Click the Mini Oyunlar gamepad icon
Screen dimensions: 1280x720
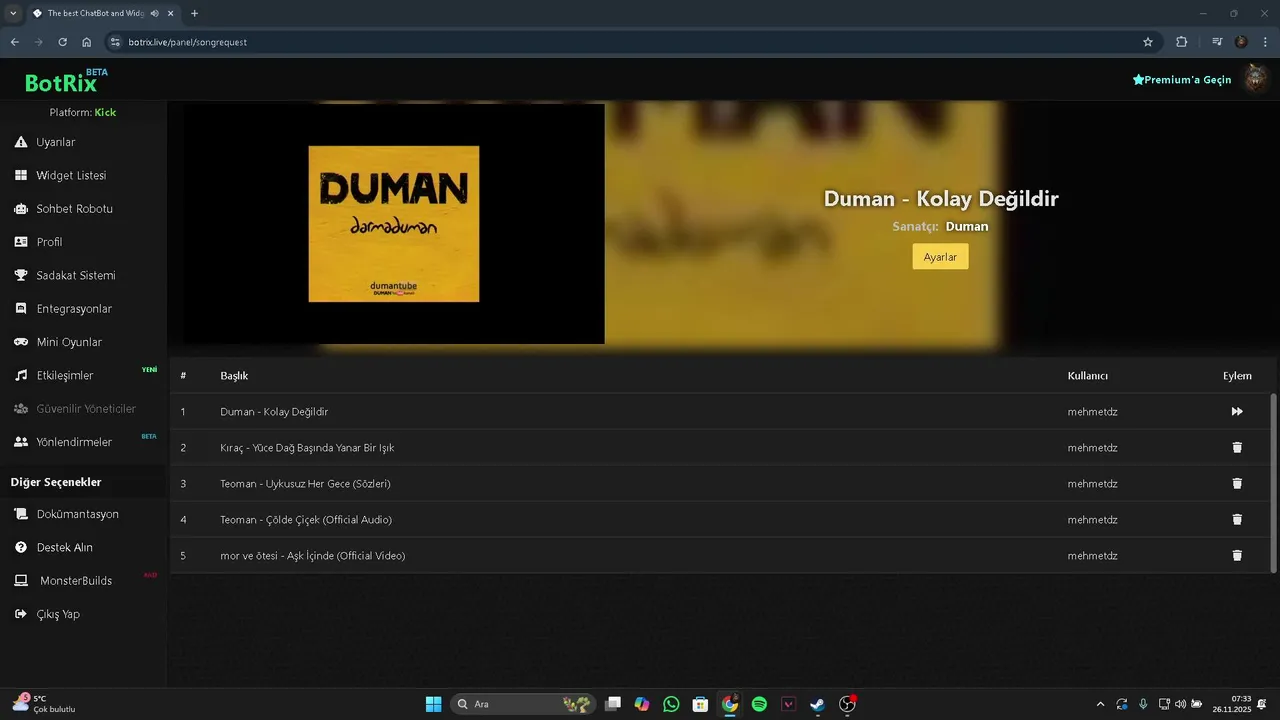pyautogui.click(x=21, y=342)
